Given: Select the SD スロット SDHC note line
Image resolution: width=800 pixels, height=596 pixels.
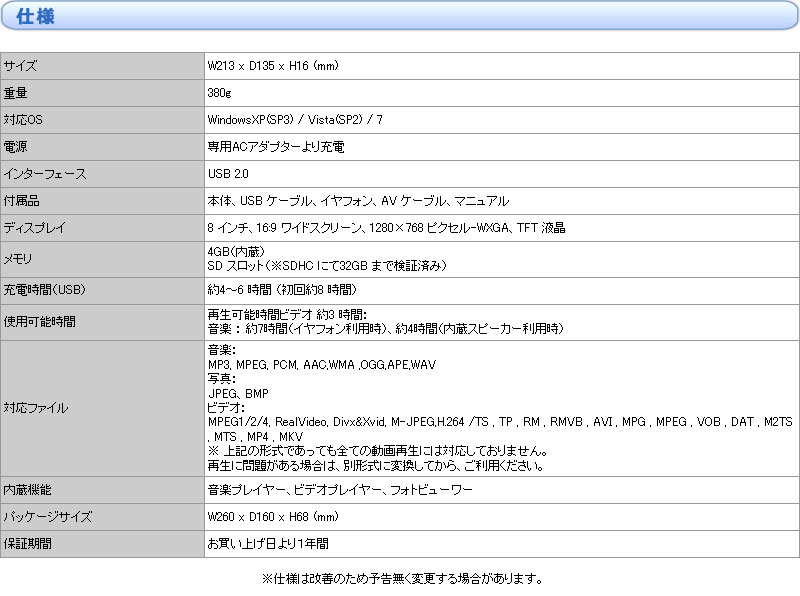Looking at the screenshot, I should coord(326,265).
